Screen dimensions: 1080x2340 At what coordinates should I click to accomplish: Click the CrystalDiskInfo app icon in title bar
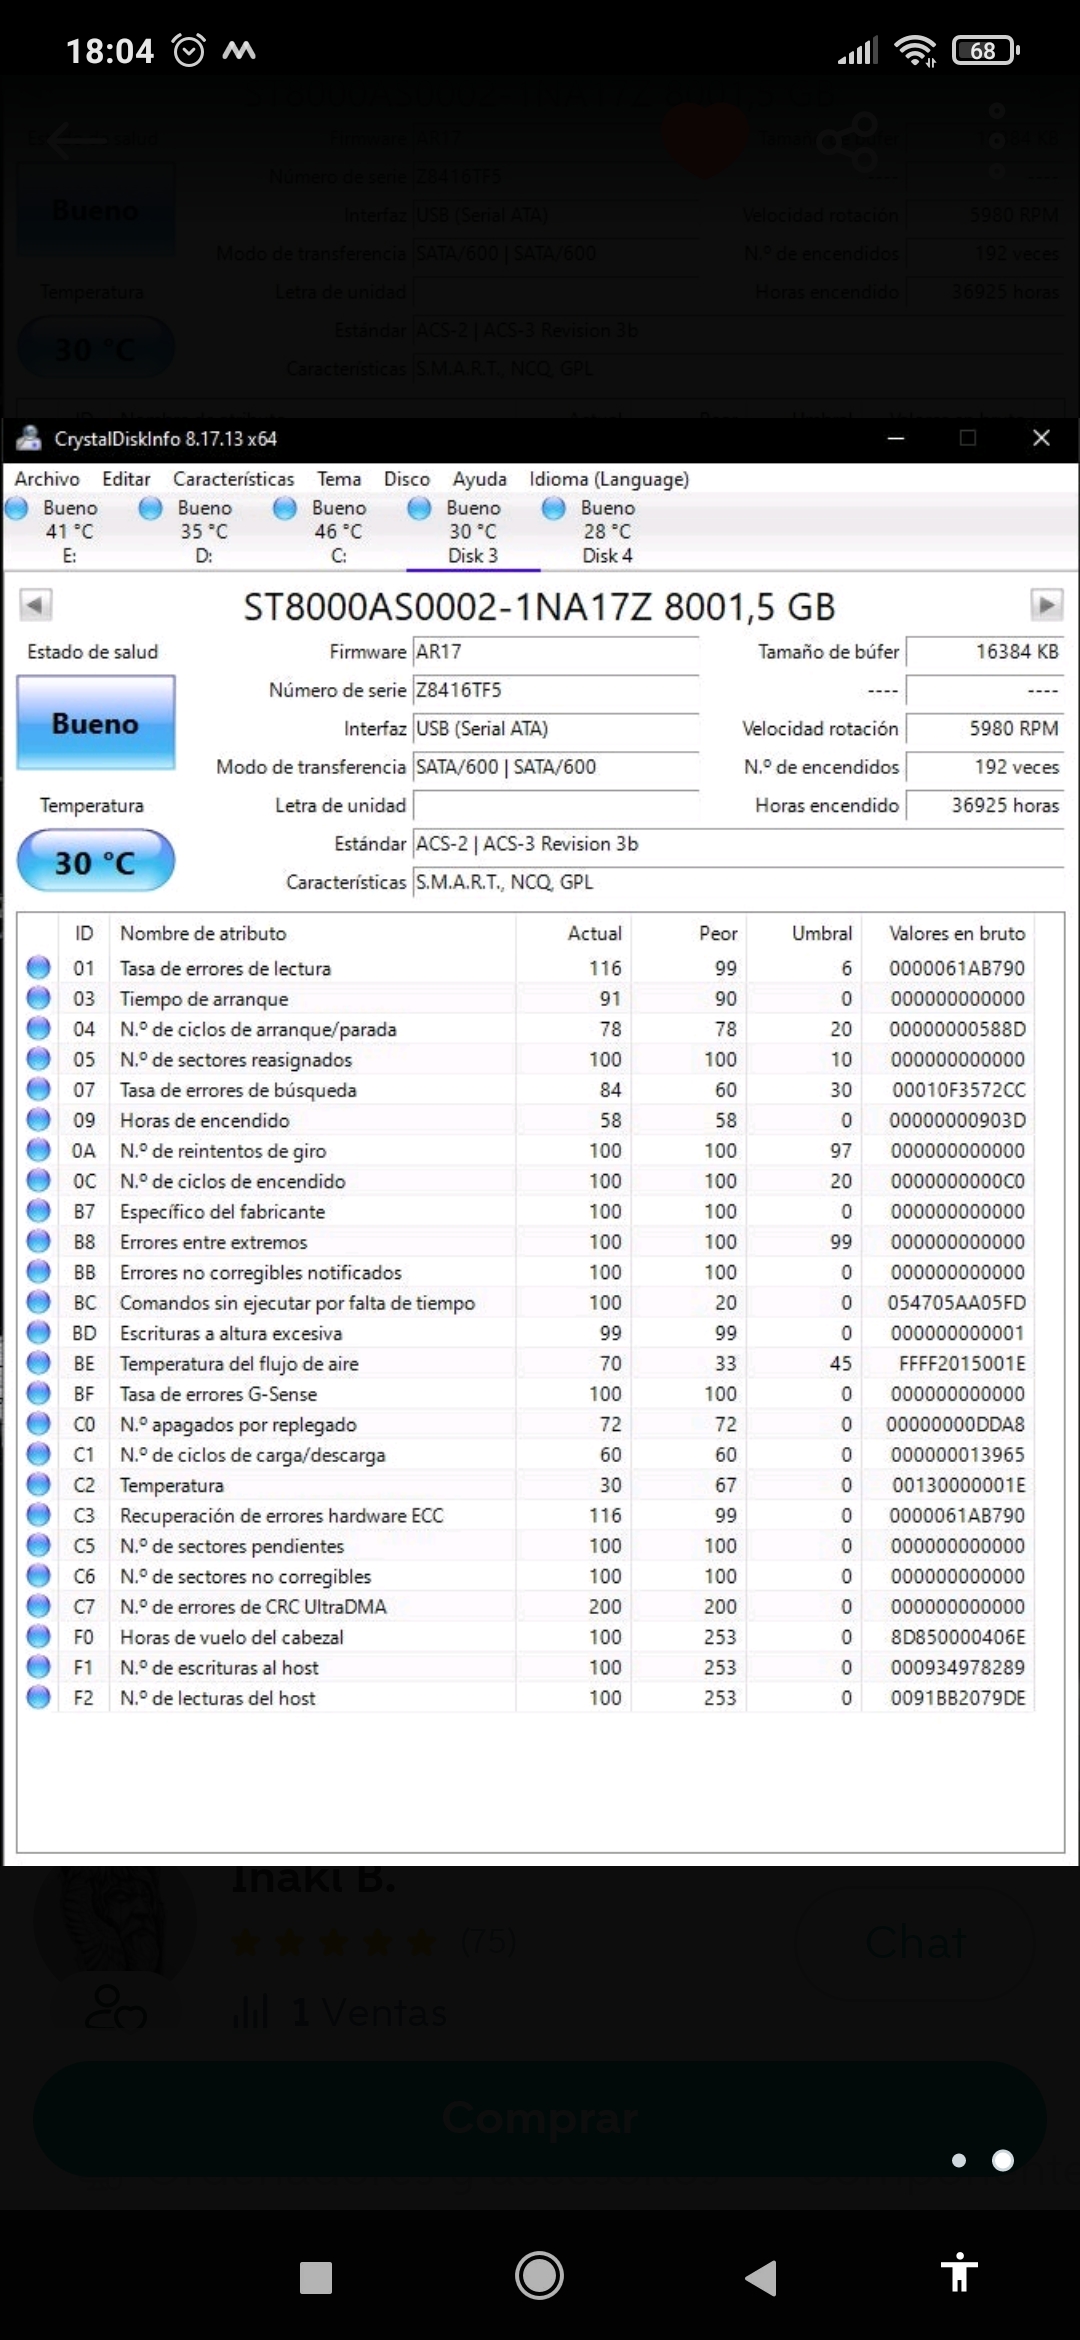(x=29, y=438)
